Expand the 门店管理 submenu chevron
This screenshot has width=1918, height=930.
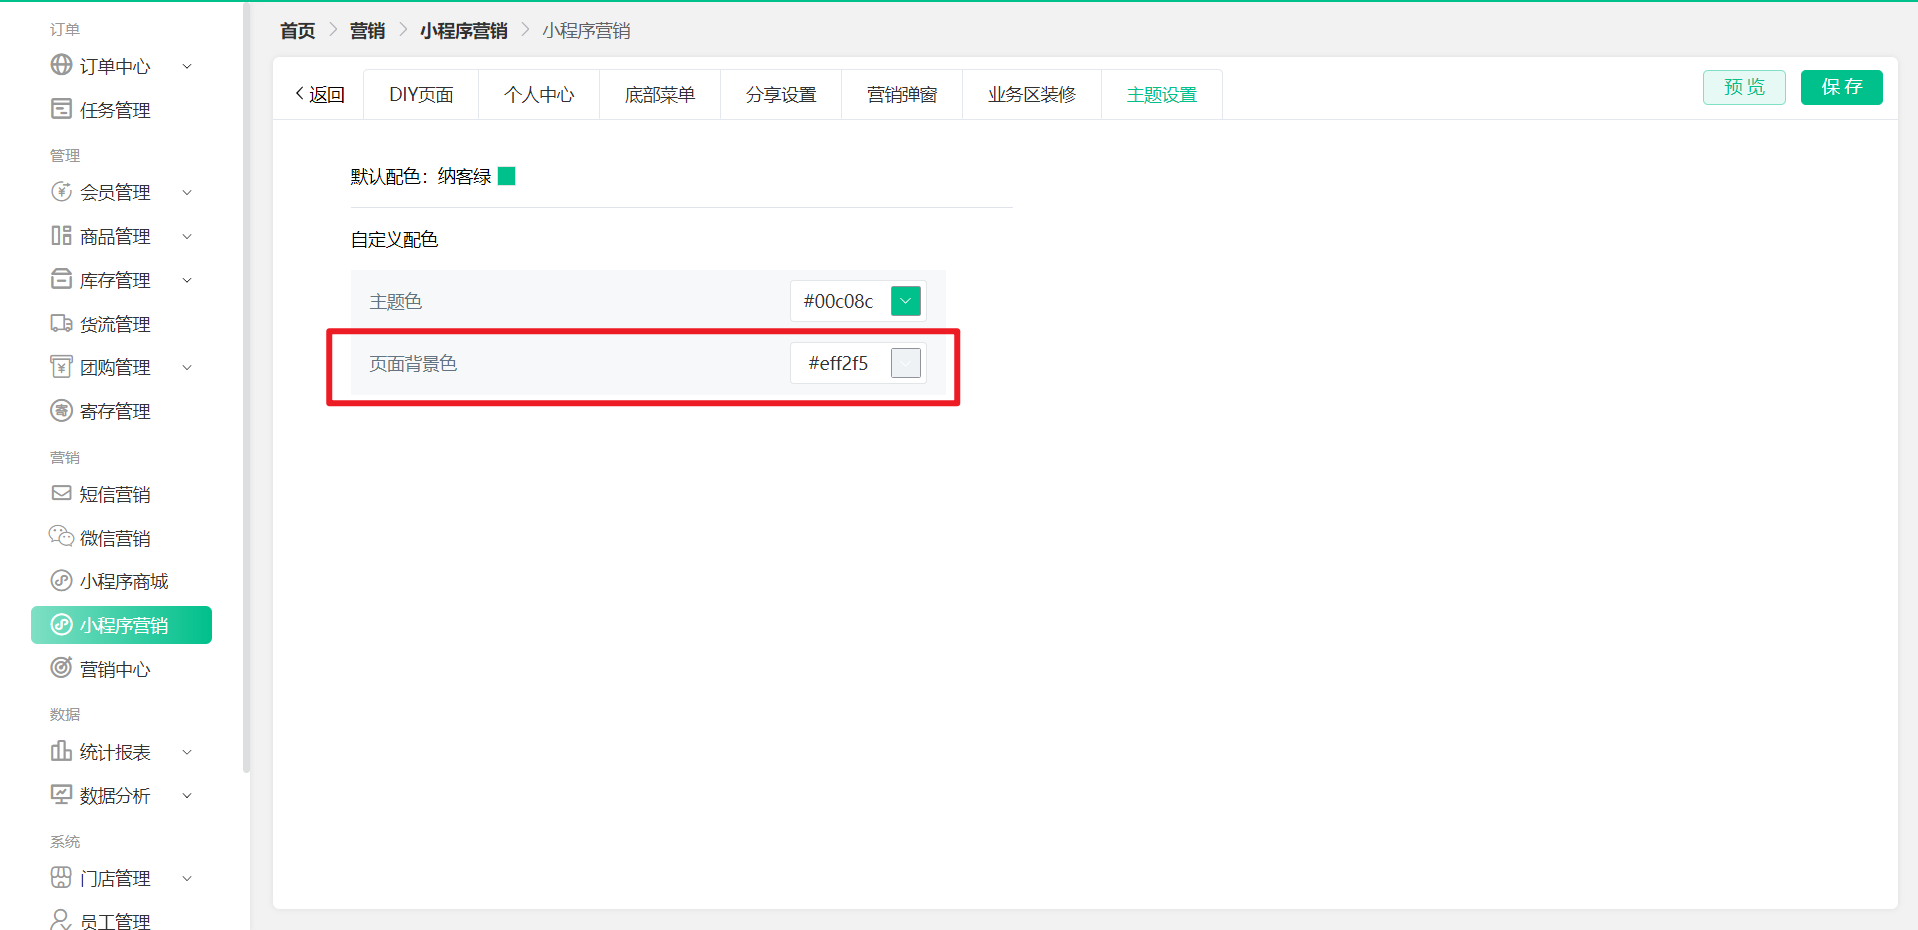point(187,878)
